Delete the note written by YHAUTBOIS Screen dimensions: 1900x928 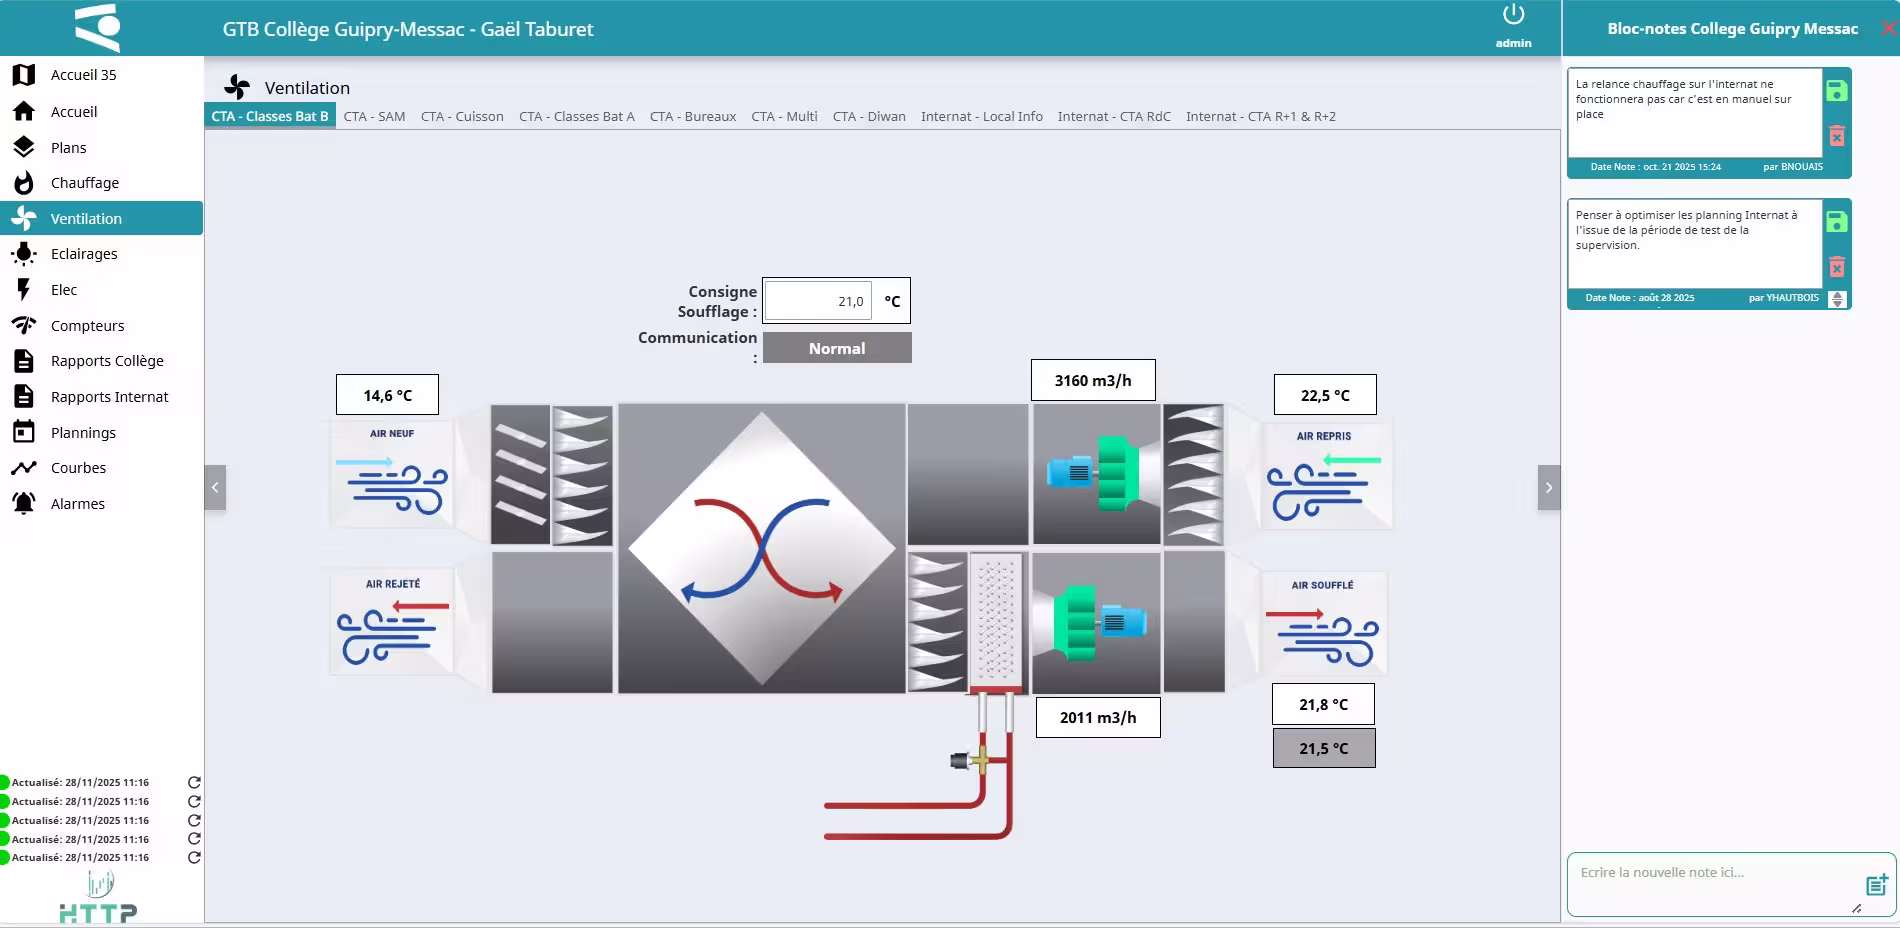[1836, 267]
